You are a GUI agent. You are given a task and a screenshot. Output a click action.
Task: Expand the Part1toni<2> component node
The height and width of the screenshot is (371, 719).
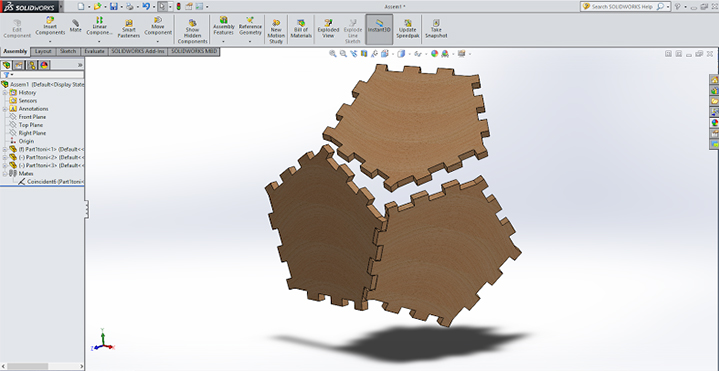coord(5,157)
